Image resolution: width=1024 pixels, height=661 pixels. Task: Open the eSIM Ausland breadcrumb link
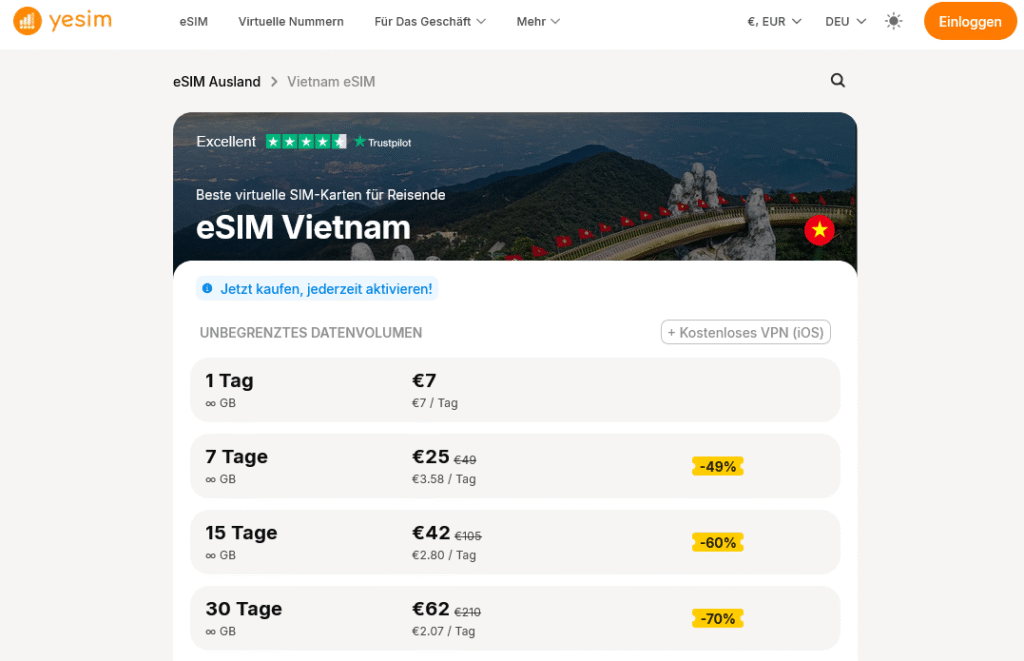(x=217, y=81)
